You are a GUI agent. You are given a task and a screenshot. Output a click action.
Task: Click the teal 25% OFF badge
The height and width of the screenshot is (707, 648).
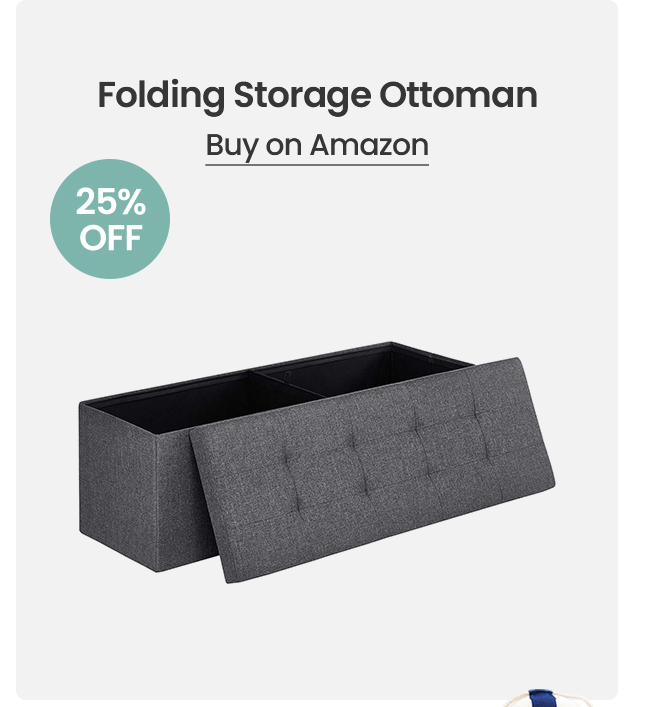[110, 219]
